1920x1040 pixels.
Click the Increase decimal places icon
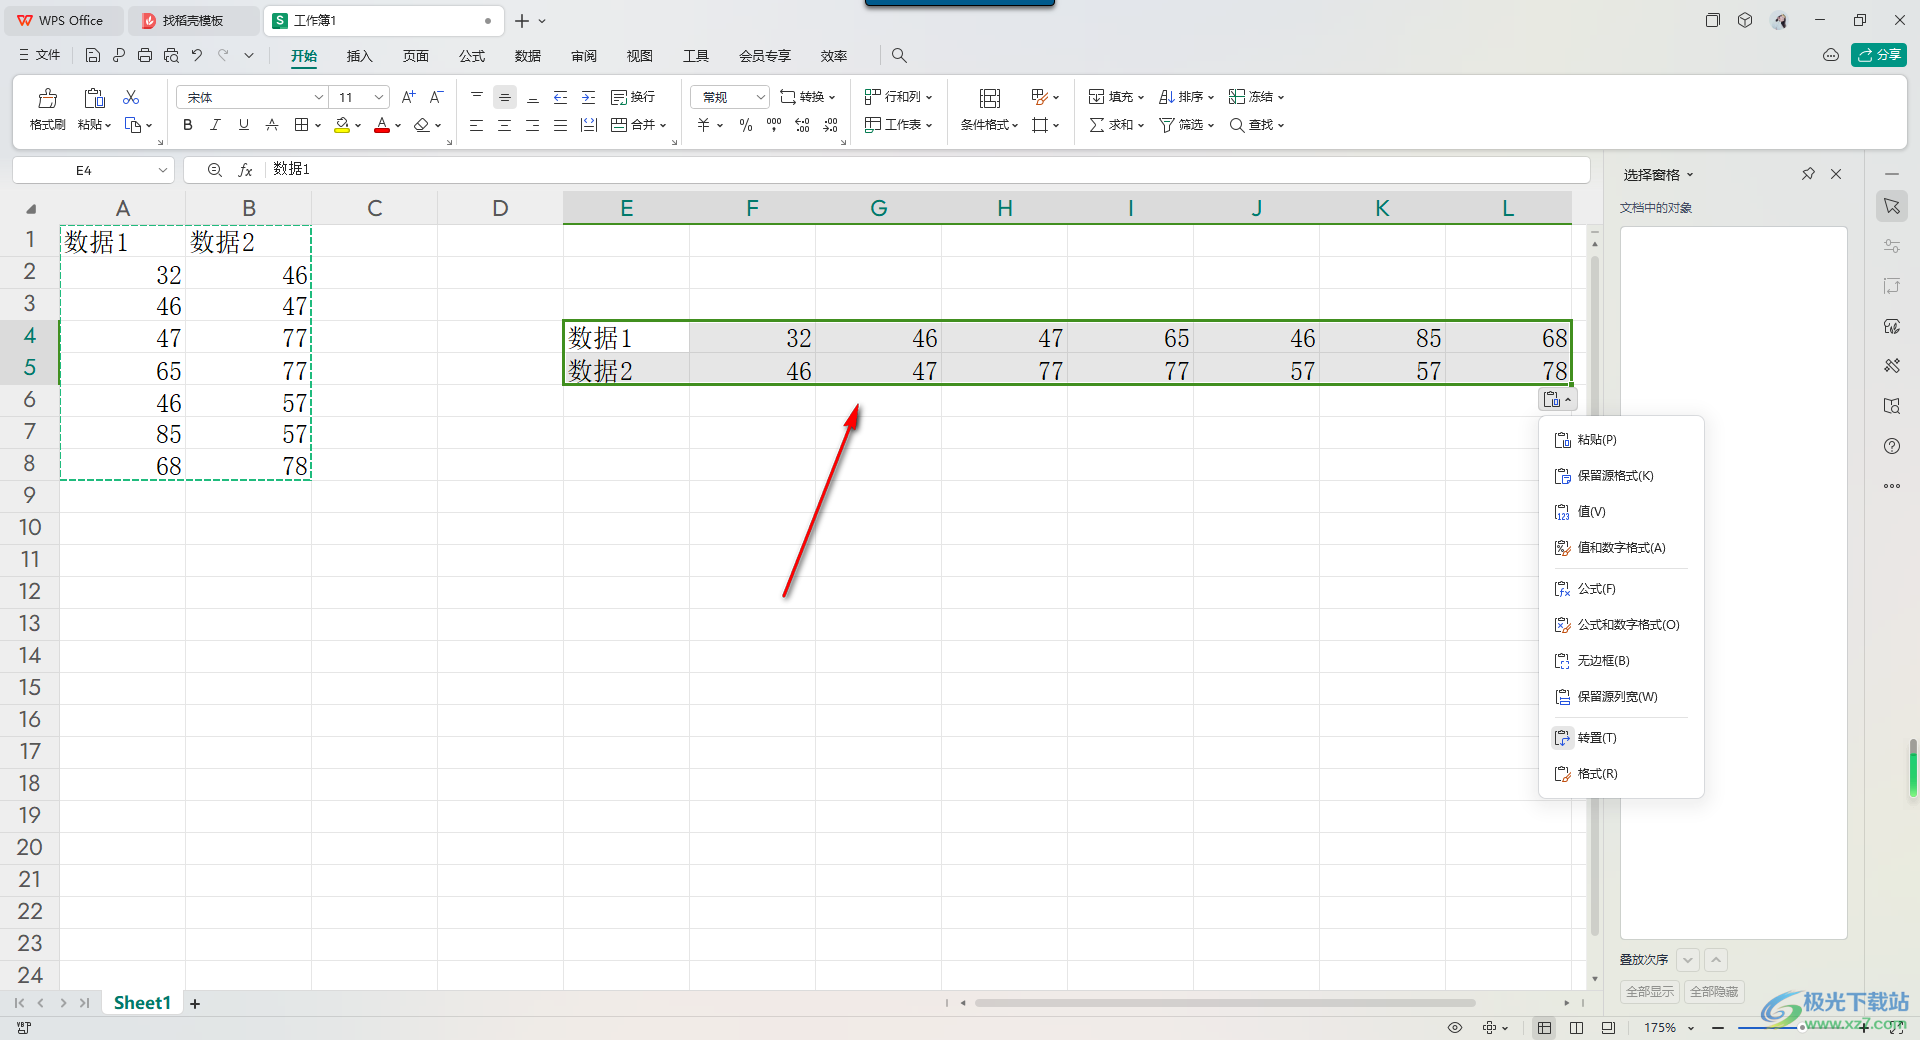pyautogui.click(x=802, y=125)
